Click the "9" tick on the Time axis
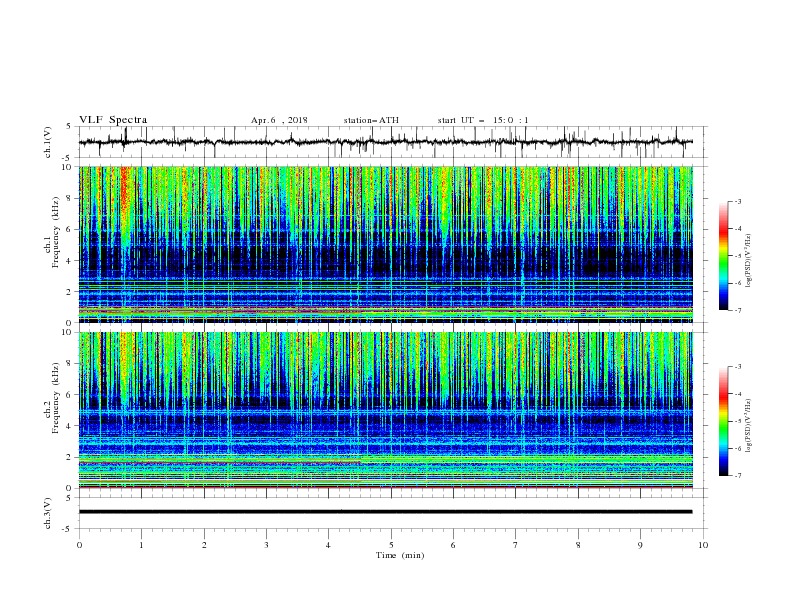This screenshot has width=792, height=612. (x=640, y=545)
